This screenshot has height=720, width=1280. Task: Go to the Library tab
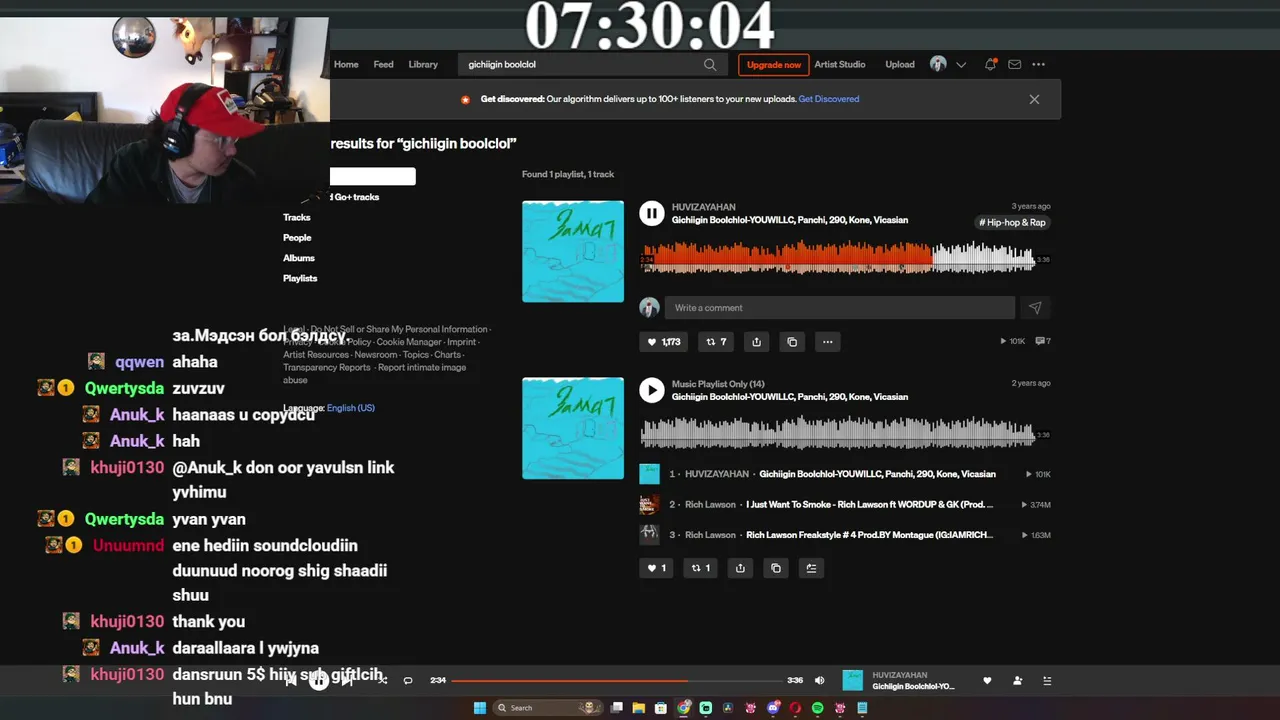[423, 65]
